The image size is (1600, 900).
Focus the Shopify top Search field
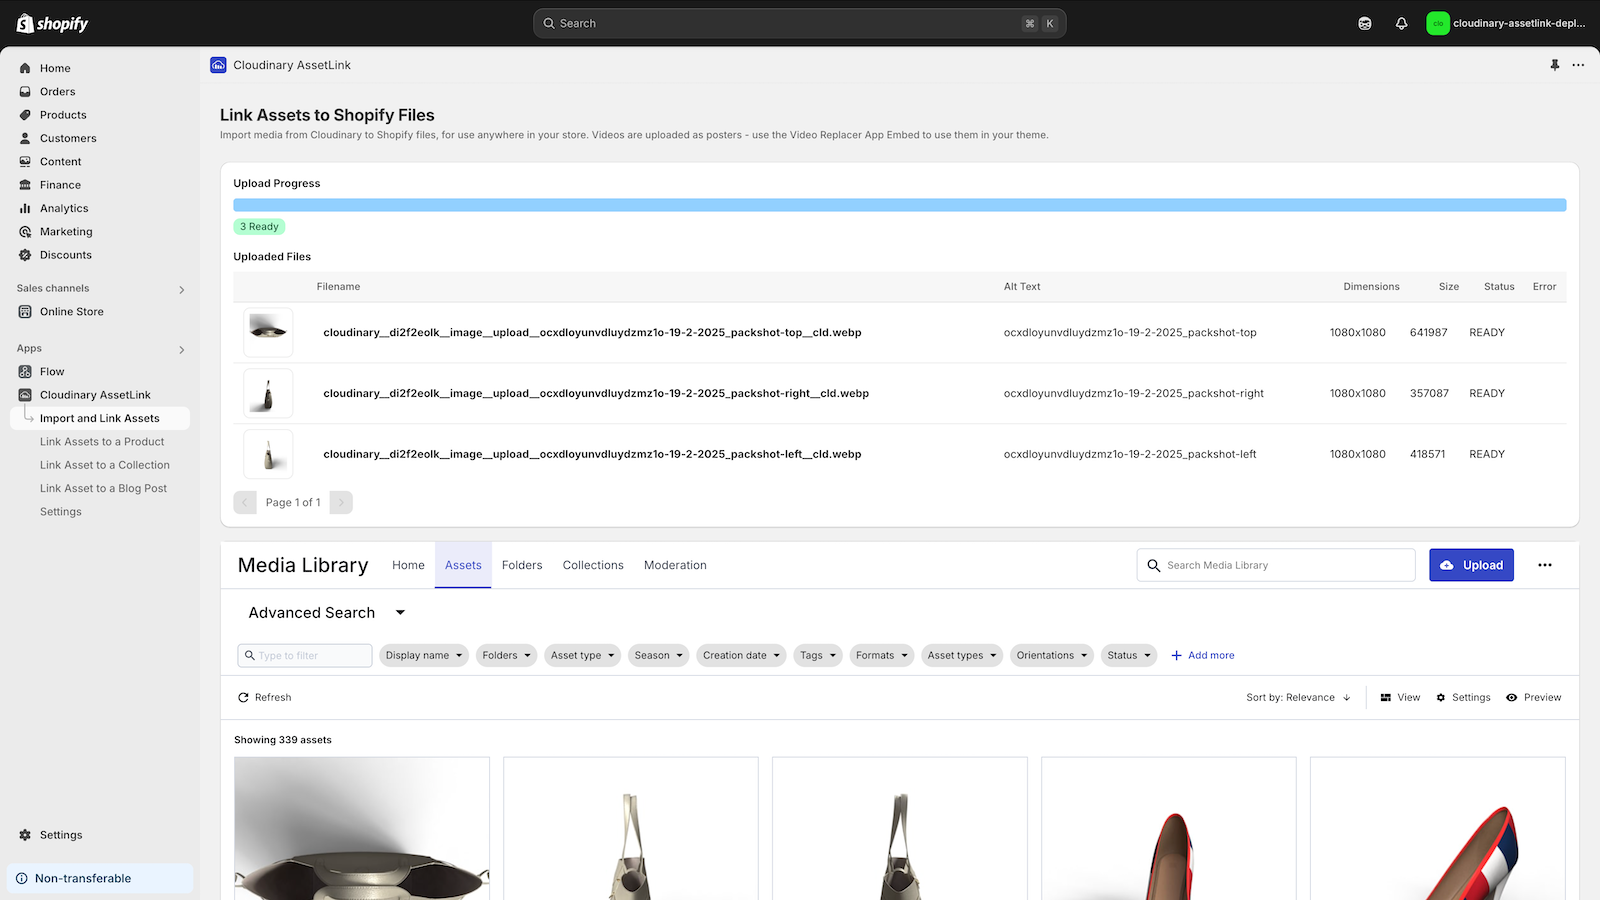pos(800,23)
